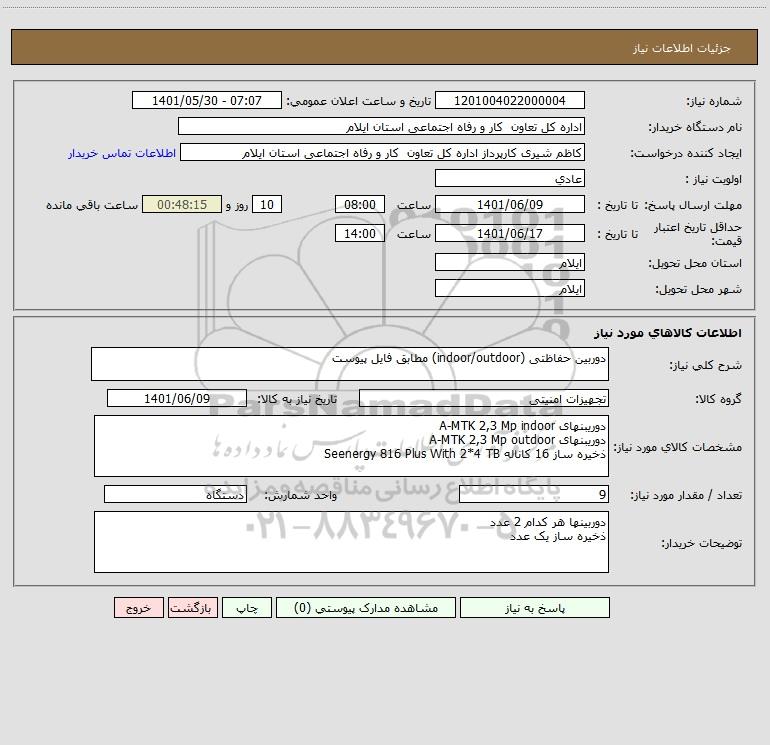
Task: Click the پاسخ به نیاز button
Action: pos(534,607)
